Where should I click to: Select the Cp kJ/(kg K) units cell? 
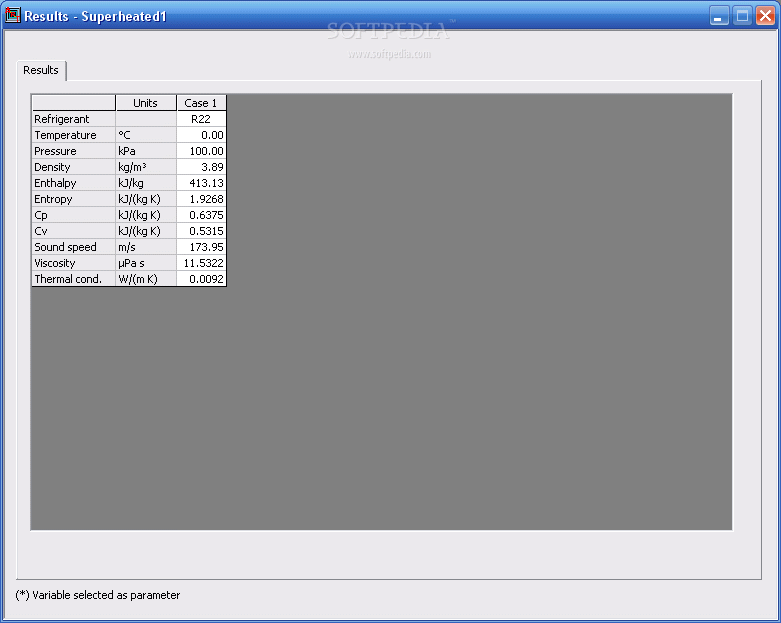146,215
